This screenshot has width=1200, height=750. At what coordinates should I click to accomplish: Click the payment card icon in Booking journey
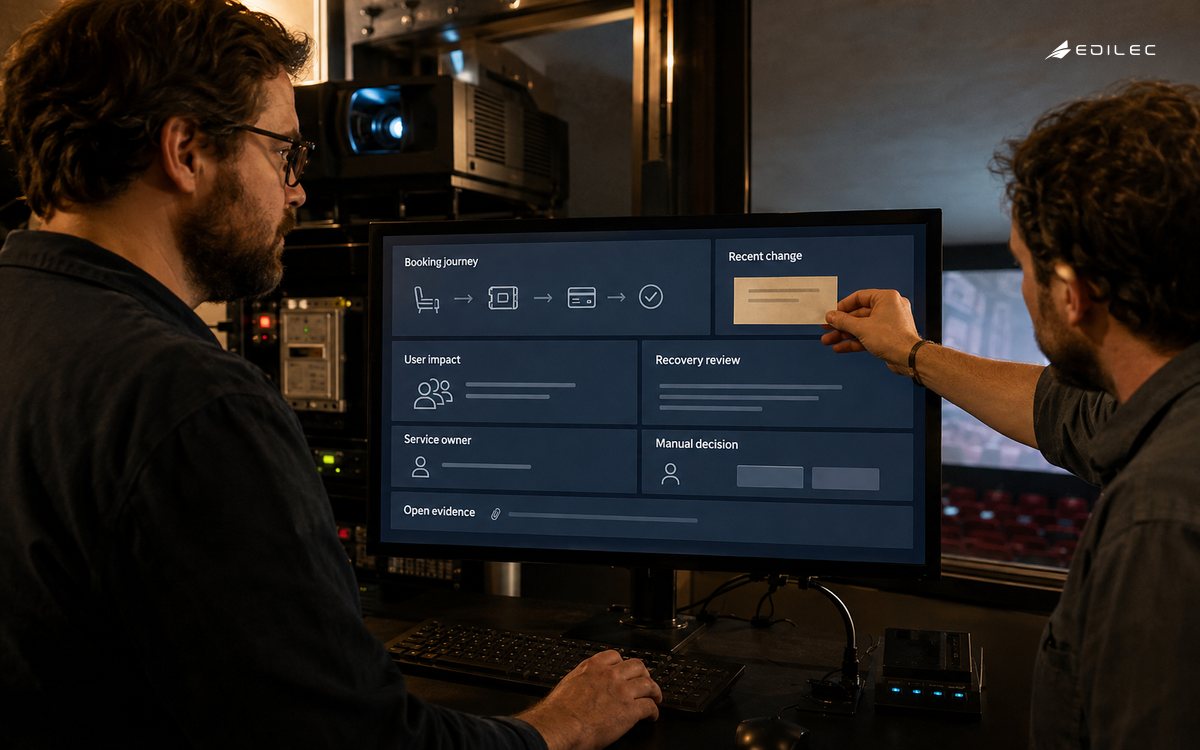click(581, 297)
